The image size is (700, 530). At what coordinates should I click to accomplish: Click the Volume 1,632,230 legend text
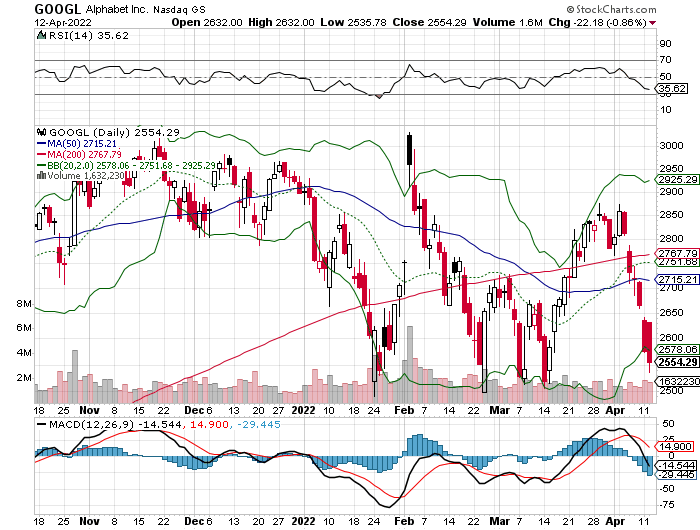[86, 175]
